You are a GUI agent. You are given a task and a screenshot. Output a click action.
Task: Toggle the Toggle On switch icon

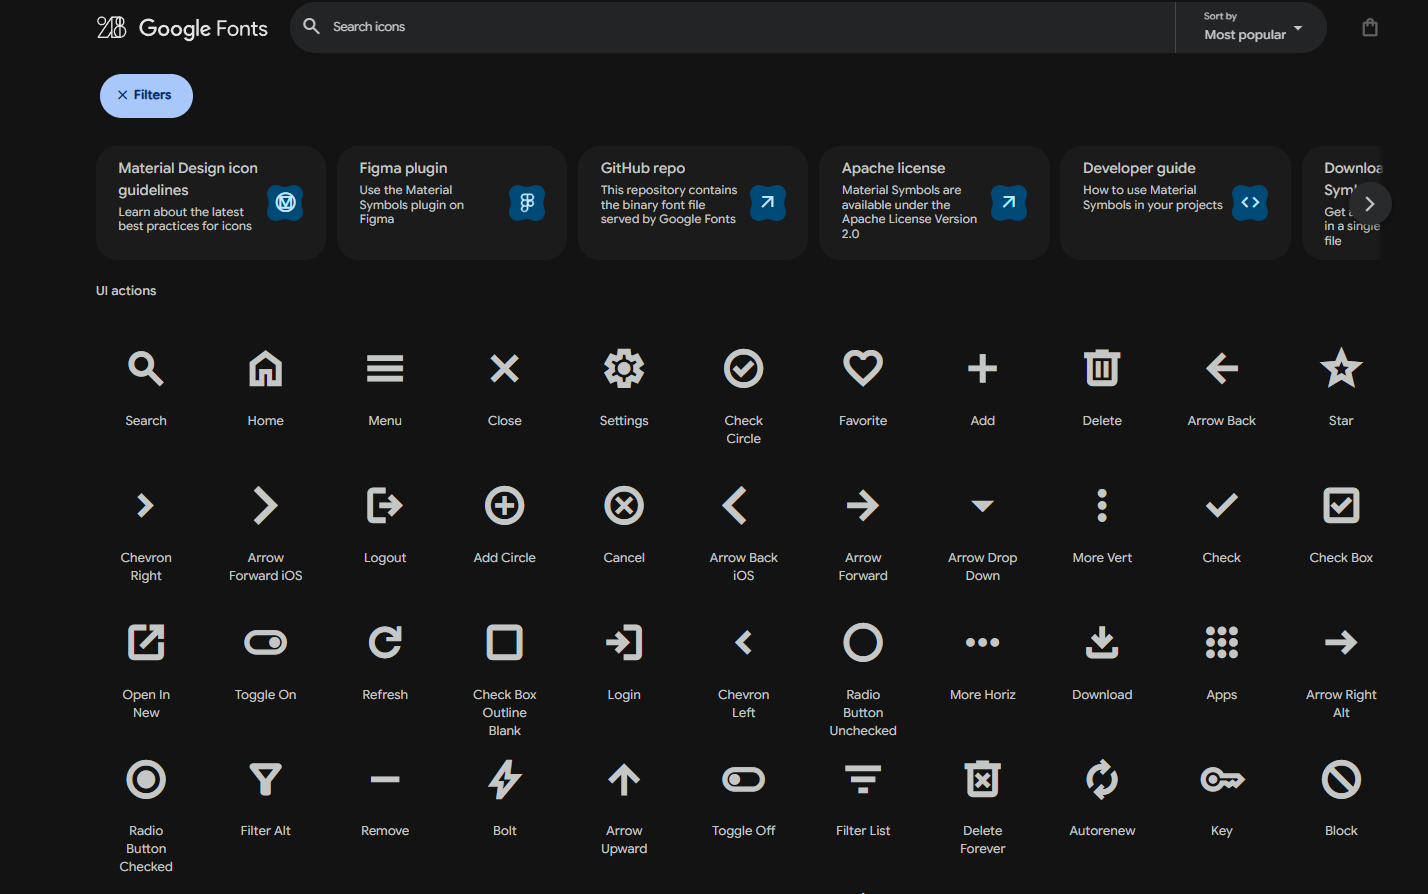pos(265,642)
